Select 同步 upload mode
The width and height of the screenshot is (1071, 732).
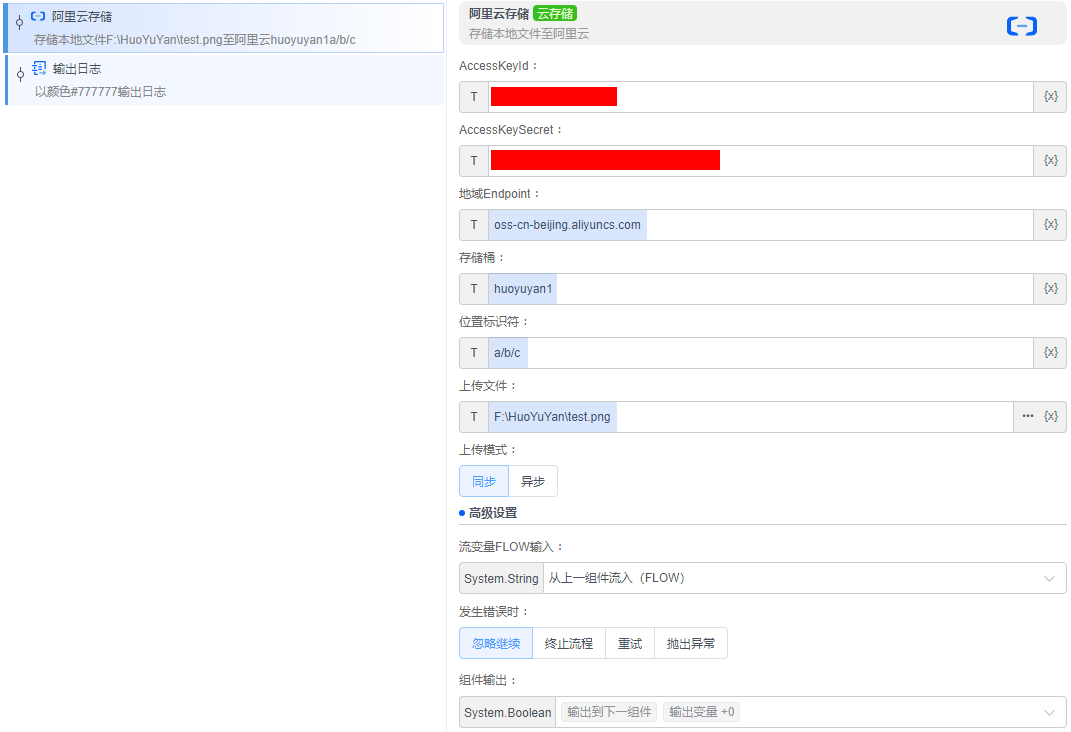point(484,481)
